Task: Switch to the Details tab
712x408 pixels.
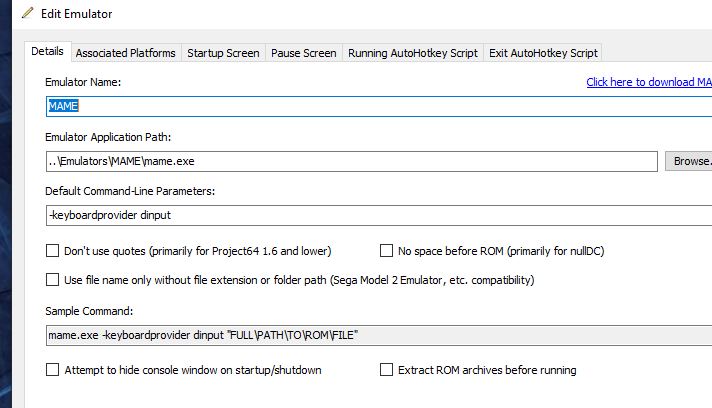Action: 47,51
